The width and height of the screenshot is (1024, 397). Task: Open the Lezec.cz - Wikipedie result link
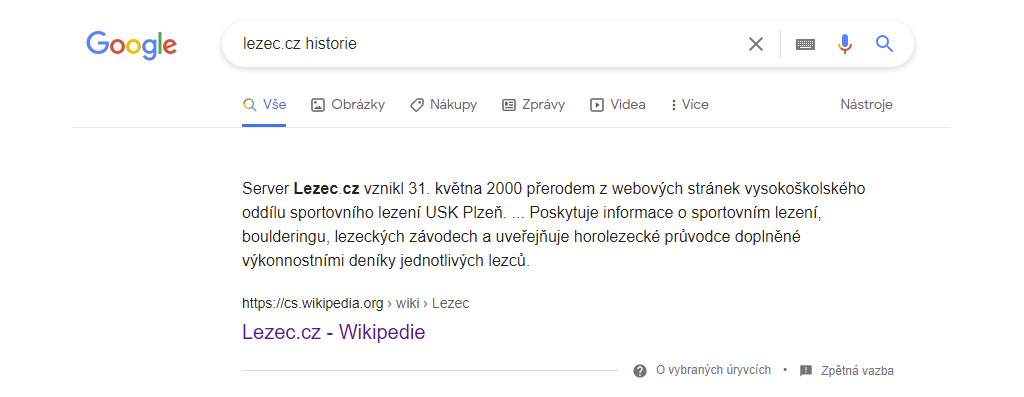334,332
